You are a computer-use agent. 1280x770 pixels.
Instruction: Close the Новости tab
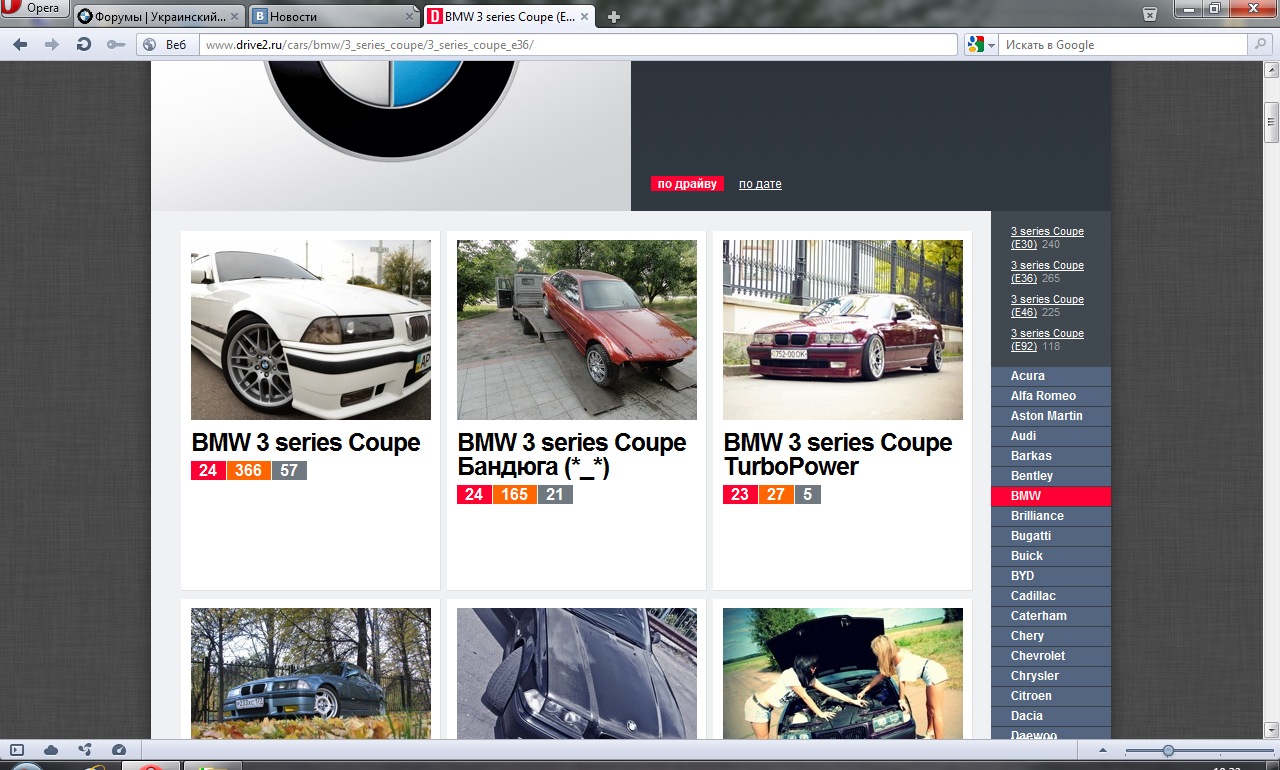411,17
